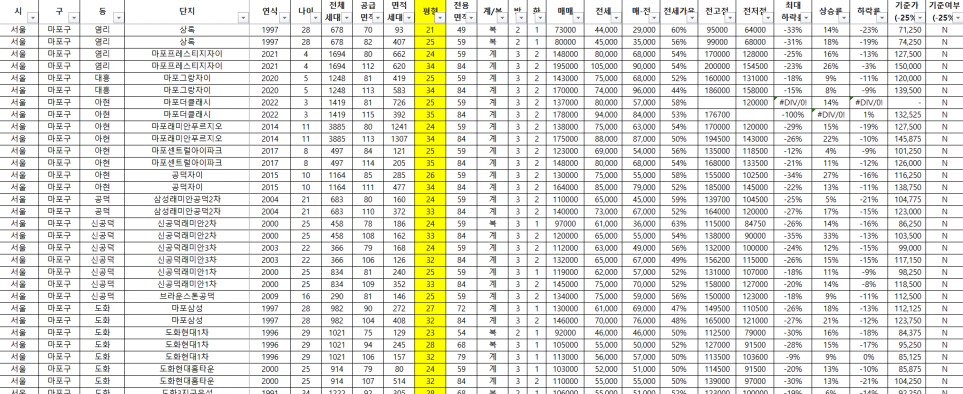Open the filter dropdown for the 기준여부 (-25%) column
Image resolution: width=963 pixels, height=394 pixels.
(x=956, y=18)
